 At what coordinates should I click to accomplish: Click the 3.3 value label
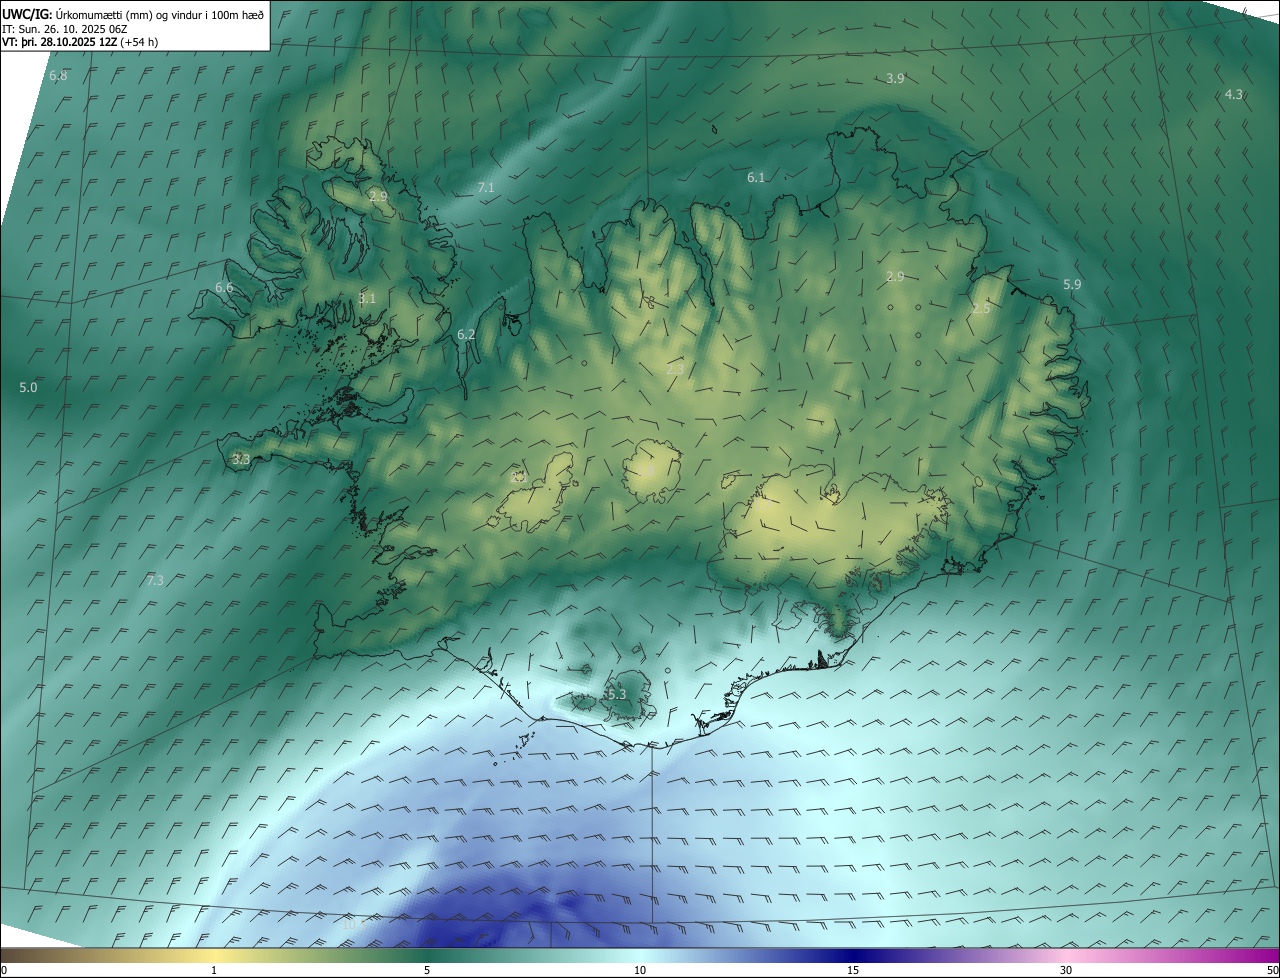[x=240, y=459]
